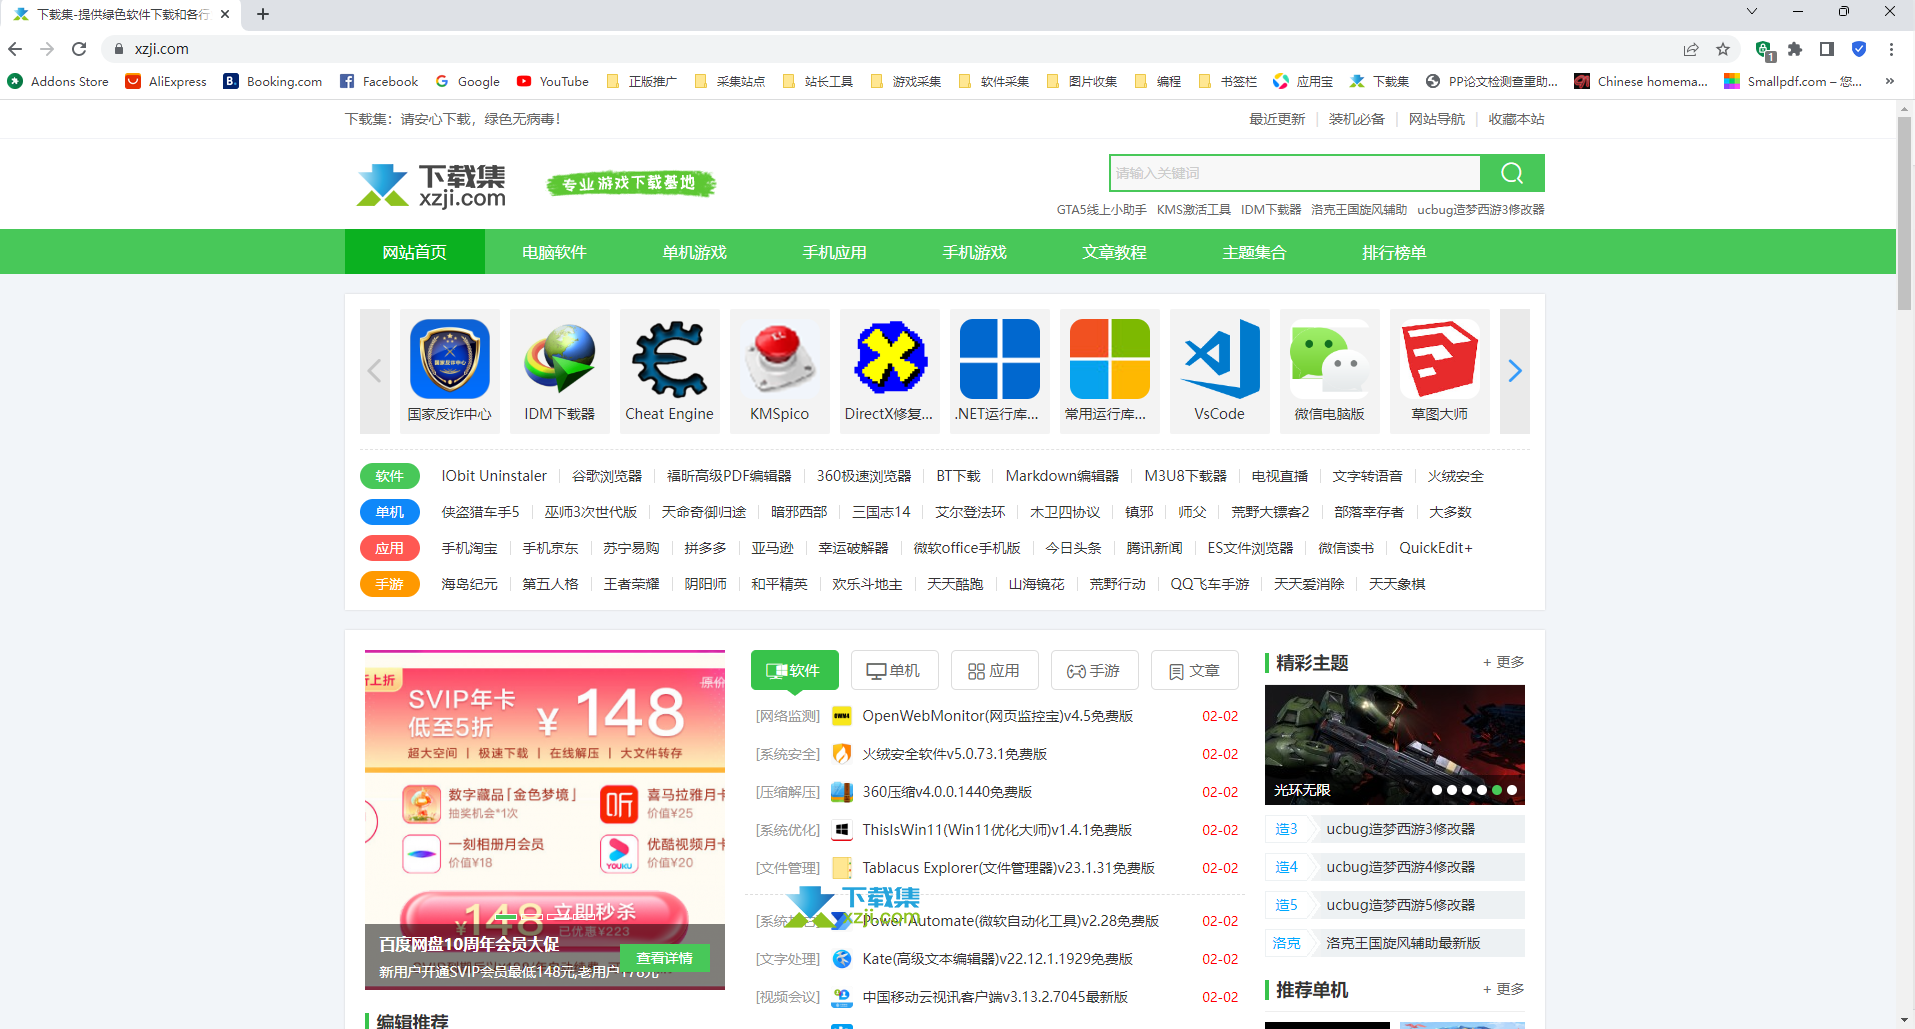Open the 手机应用 navigation menu
Image resolution: width=1915 pixels, height=1029 pixels.
[834, 252]
